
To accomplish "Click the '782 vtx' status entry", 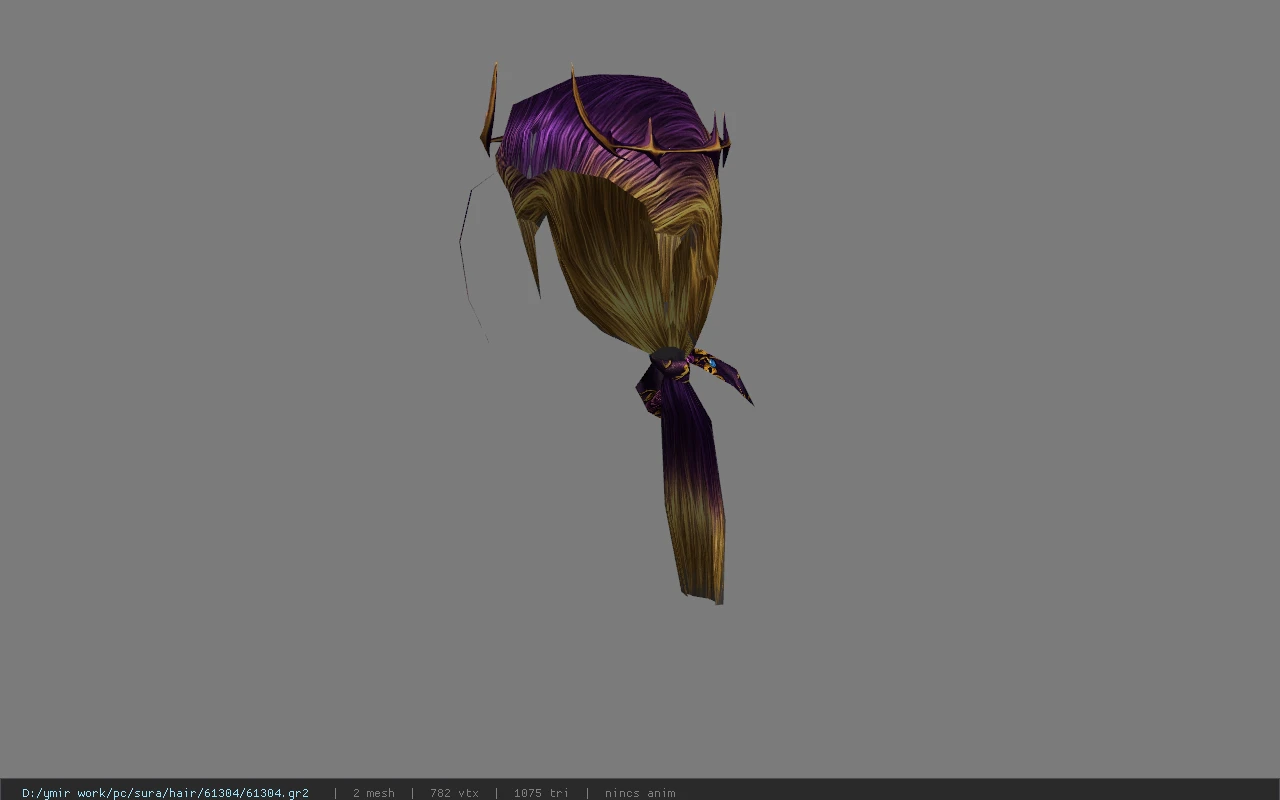I will tap(454, 792).
